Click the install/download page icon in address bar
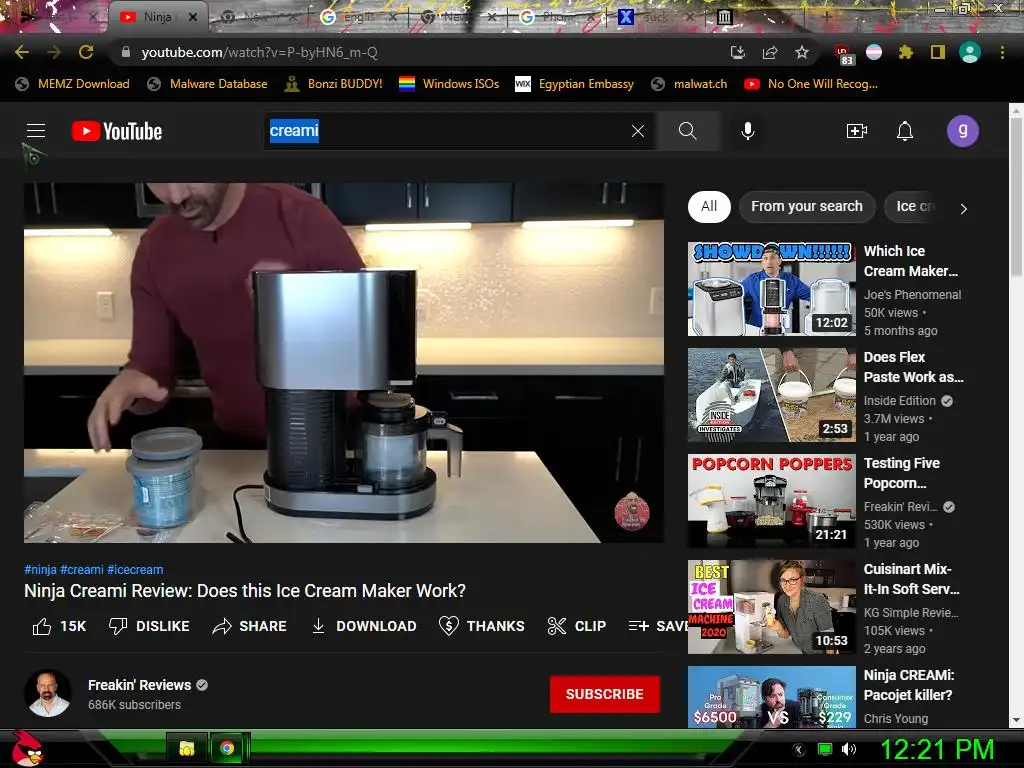 click(737, 52)
